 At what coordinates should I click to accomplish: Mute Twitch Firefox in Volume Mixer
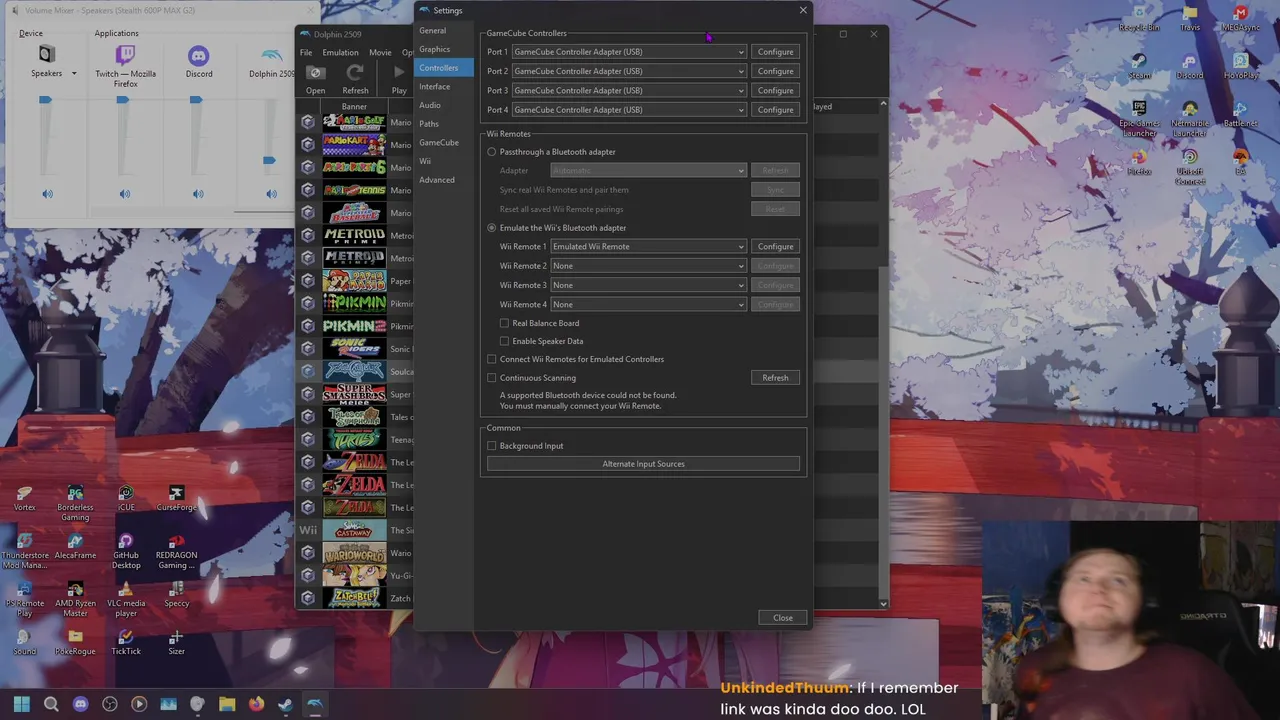point(125,194)
